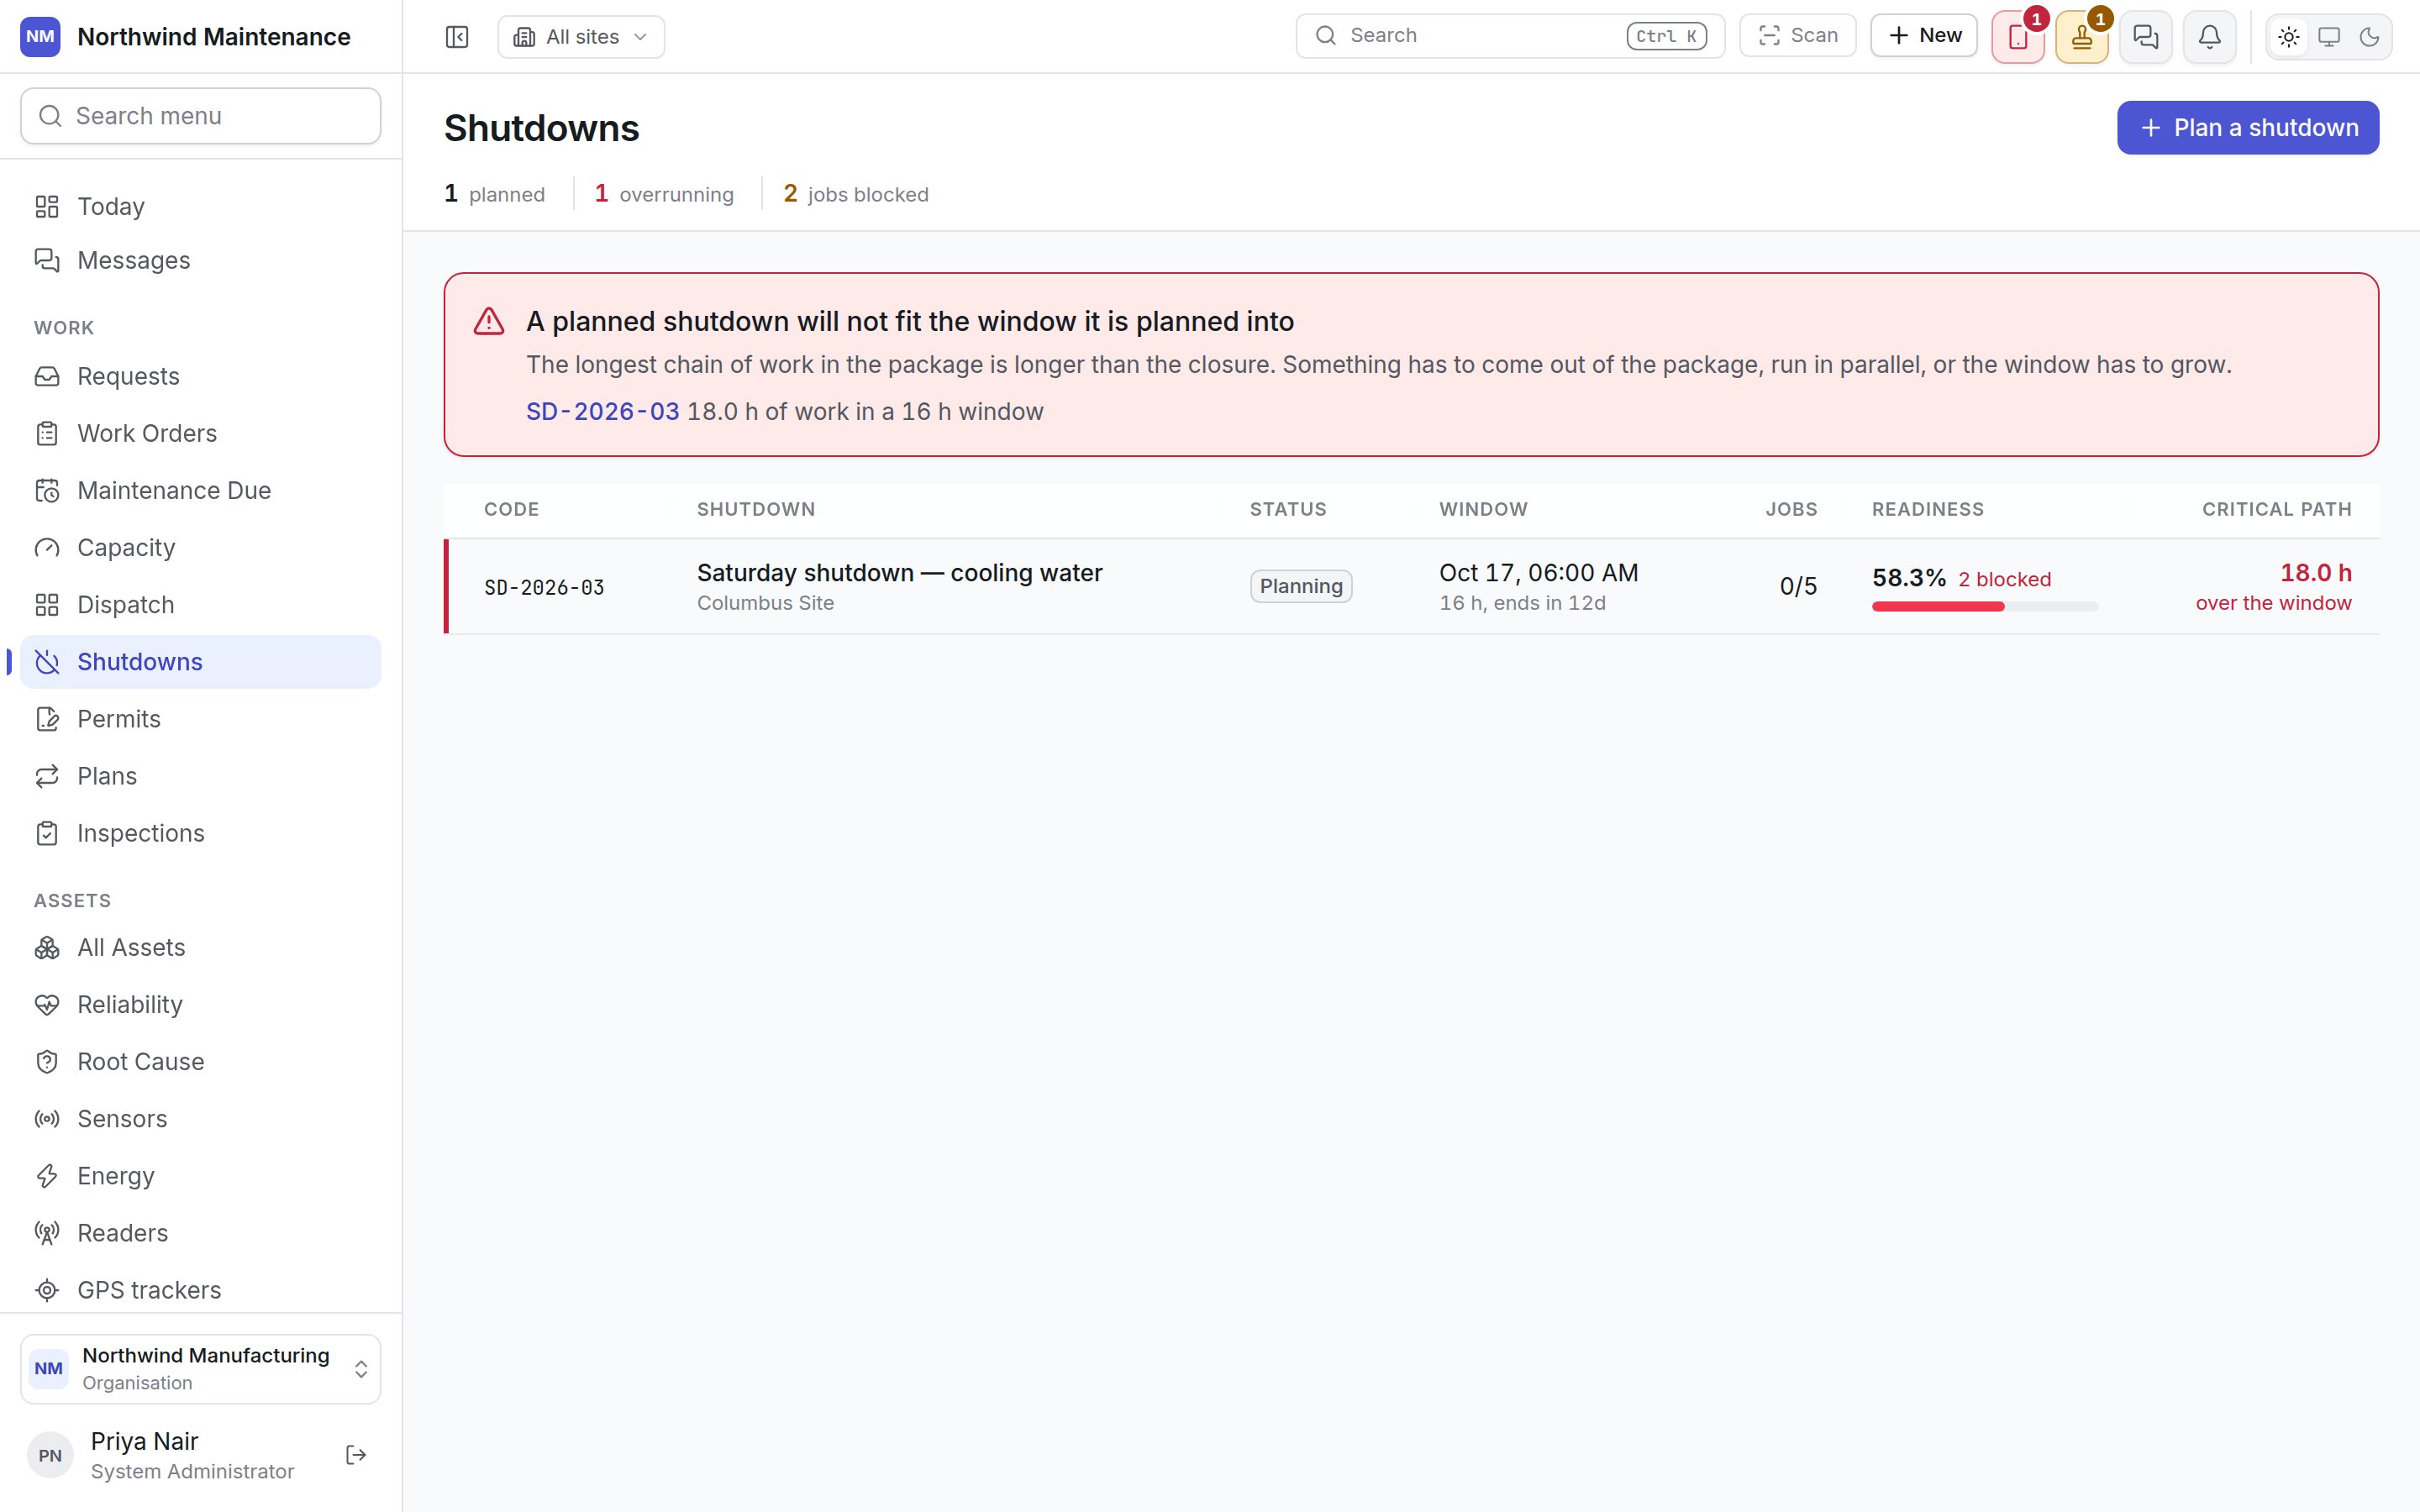Go to Today in sidebar
2420x1512 pixels.
click(201, 206)
